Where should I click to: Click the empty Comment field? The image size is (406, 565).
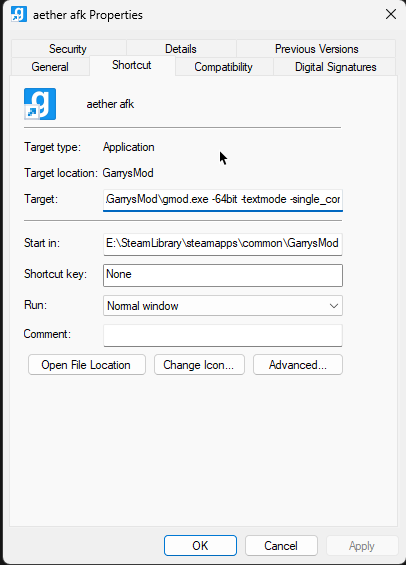click(223, 335)
